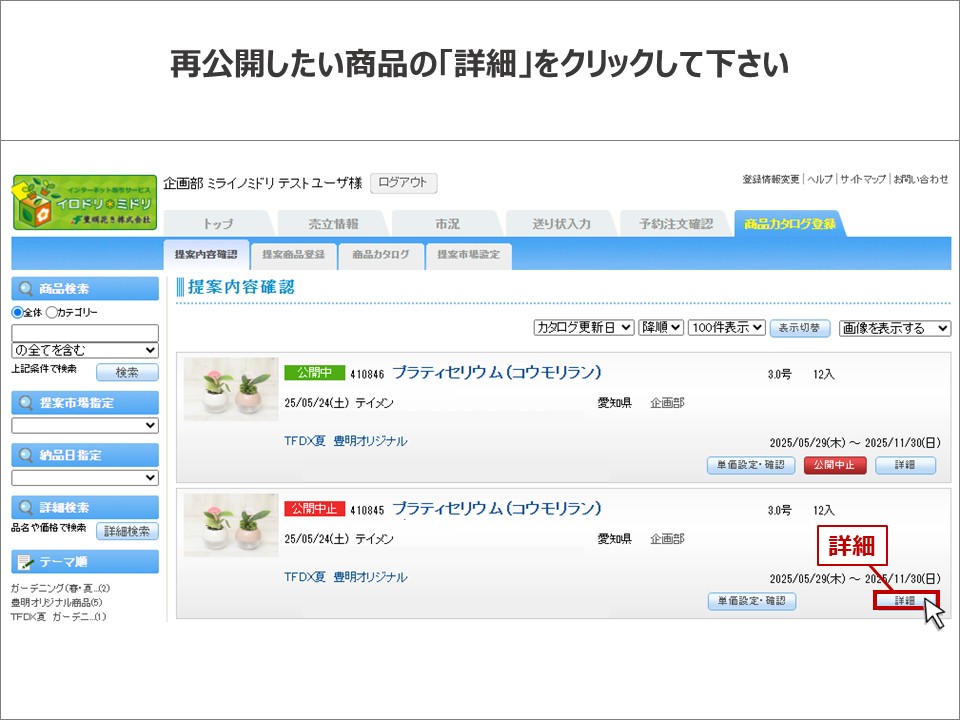960x720 pixels.
Task: Open the 画像を表示する dropdown
Action: tap(895, 328)
